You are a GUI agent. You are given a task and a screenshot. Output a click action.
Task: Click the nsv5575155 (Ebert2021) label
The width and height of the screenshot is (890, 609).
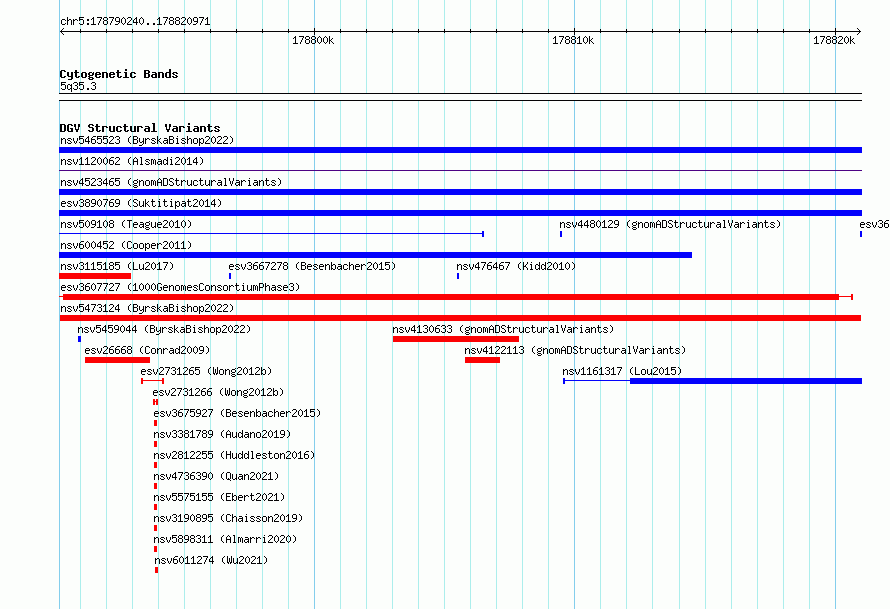(219, 497)
